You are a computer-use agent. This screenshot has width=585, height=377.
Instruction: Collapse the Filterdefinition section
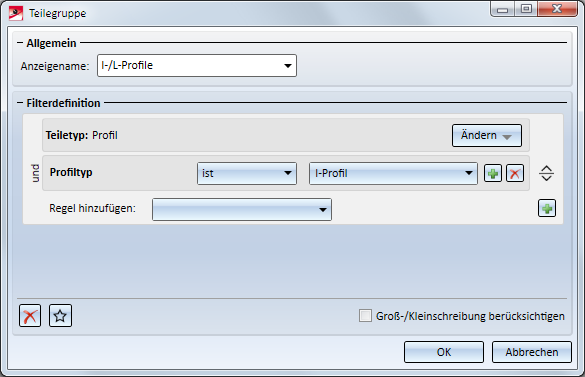(20, 103)
